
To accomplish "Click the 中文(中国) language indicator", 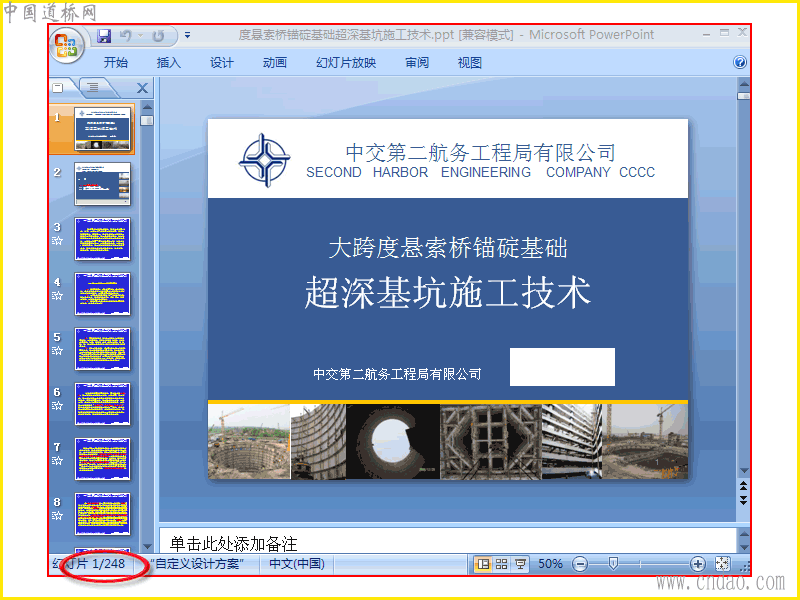I will [x=297, y=564].
